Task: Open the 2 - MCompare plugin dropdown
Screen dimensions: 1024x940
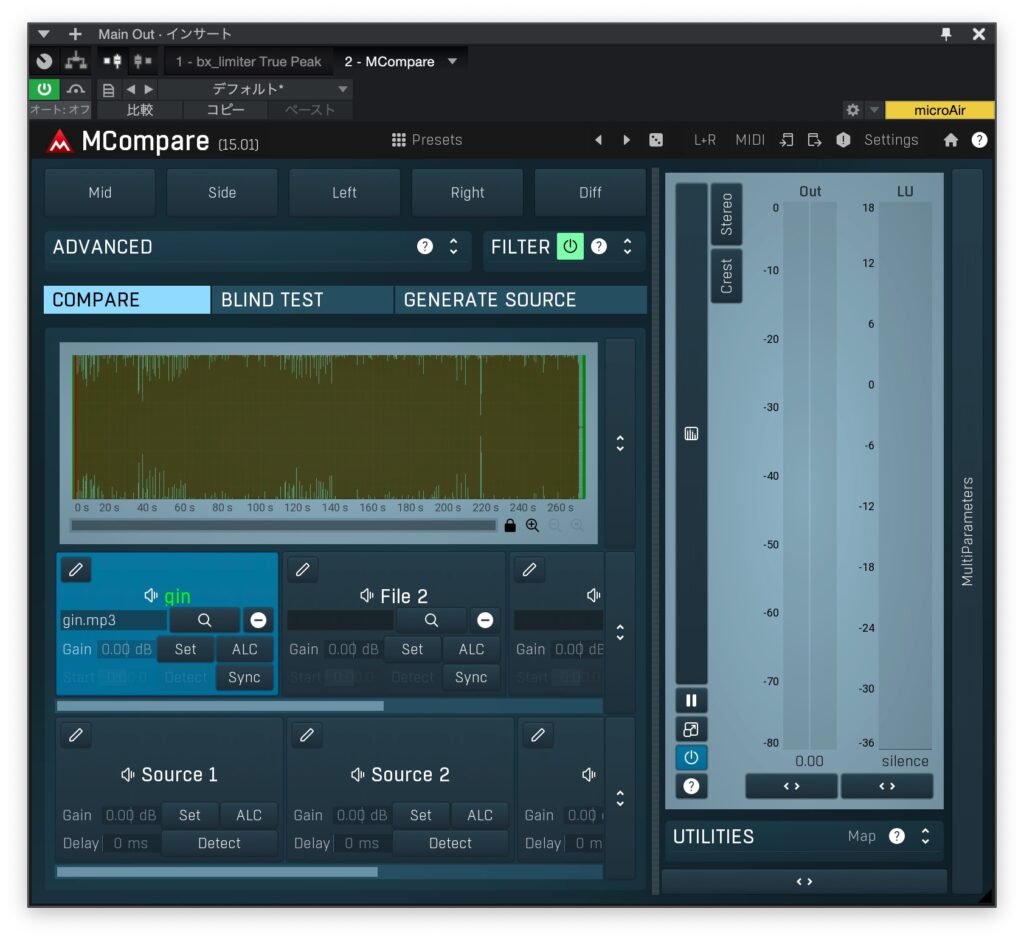Action: pyautogui.click(x=452, y=62)
